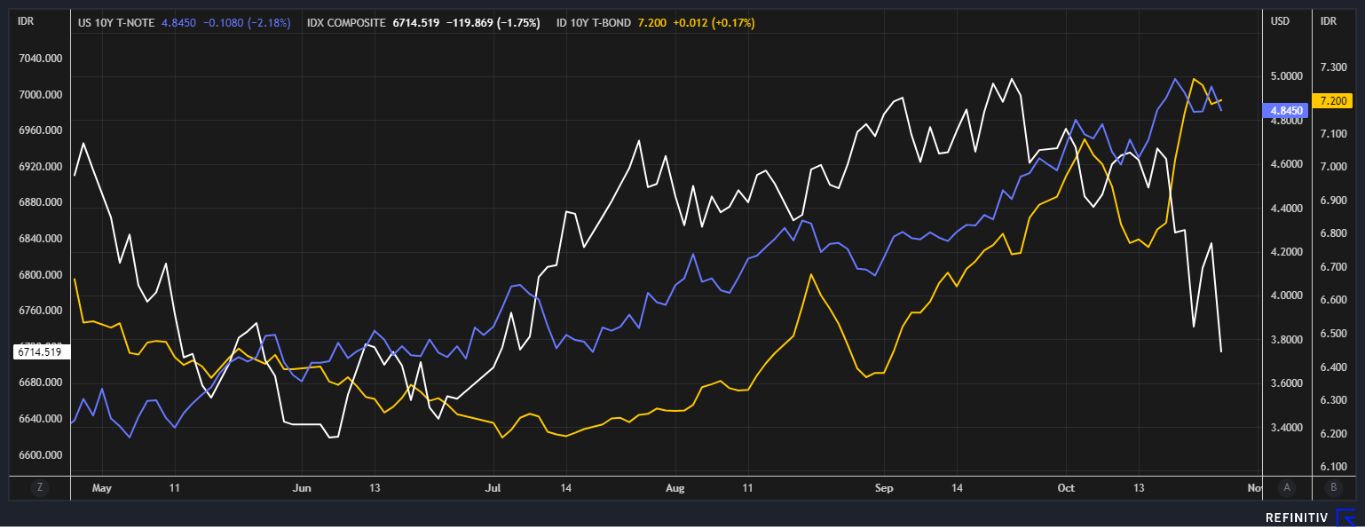The height and width of the screenshot is (527, 1365).
Task: Click 6880.000 on the left price axis
Action: 42,203
